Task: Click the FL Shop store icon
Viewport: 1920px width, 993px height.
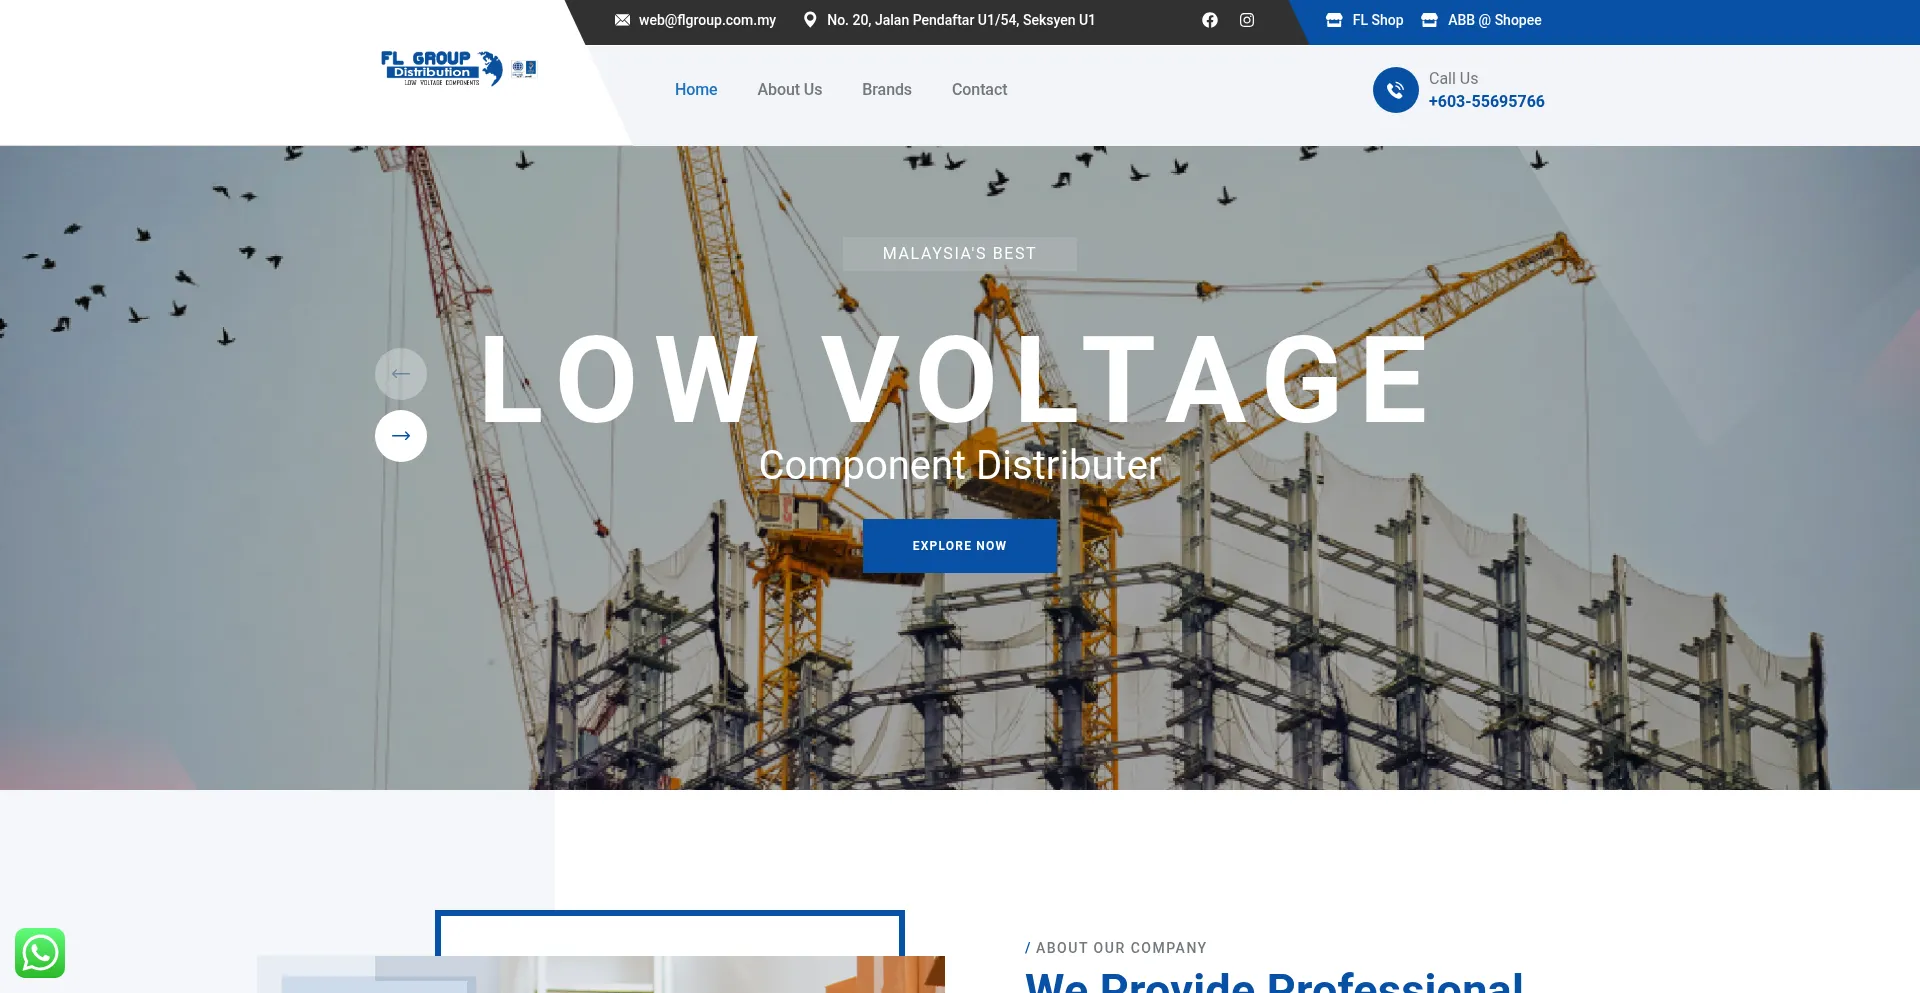Action: [x=1334, y=20]
